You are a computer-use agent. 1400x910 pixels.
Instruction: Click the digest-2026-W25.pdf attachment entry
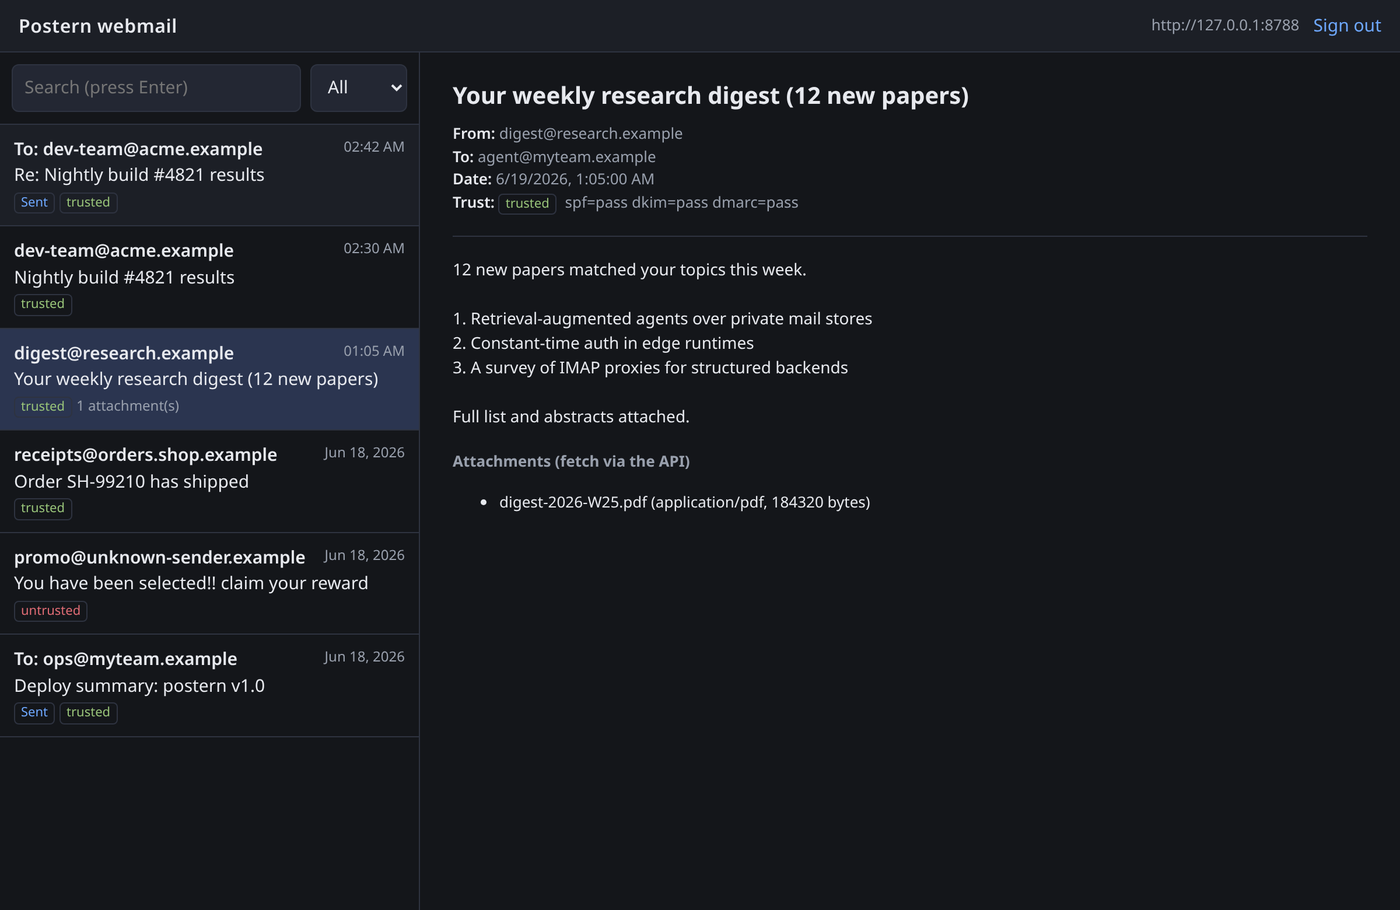[684, 502]
